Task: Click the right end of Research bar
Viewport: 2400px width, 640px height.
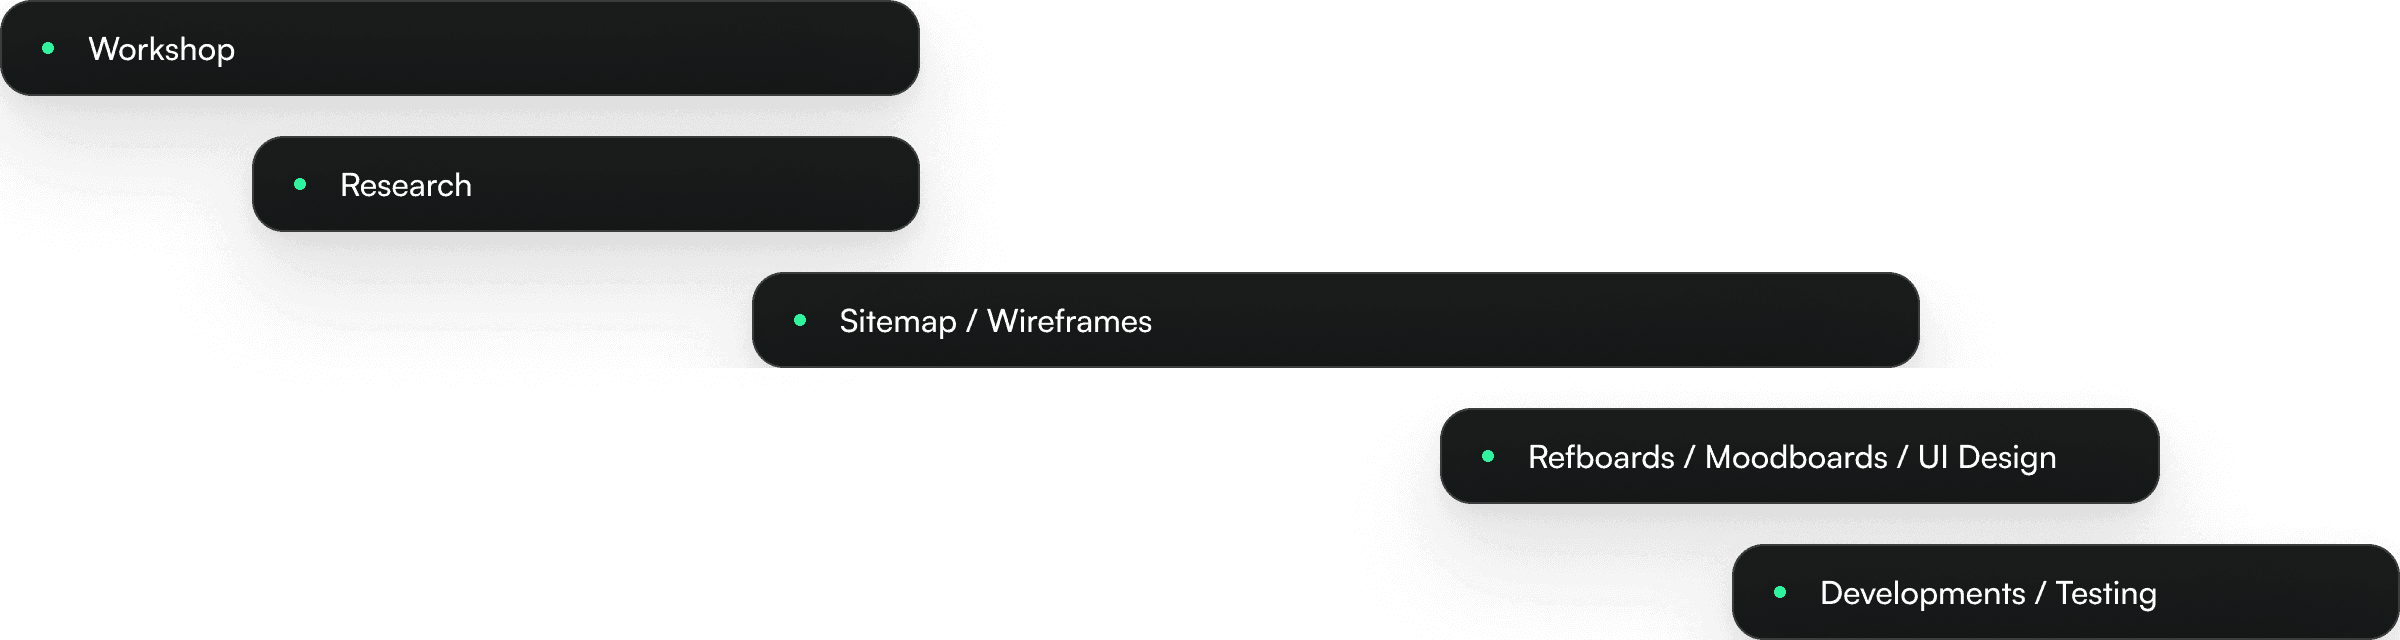Action: tap(900, 184)
